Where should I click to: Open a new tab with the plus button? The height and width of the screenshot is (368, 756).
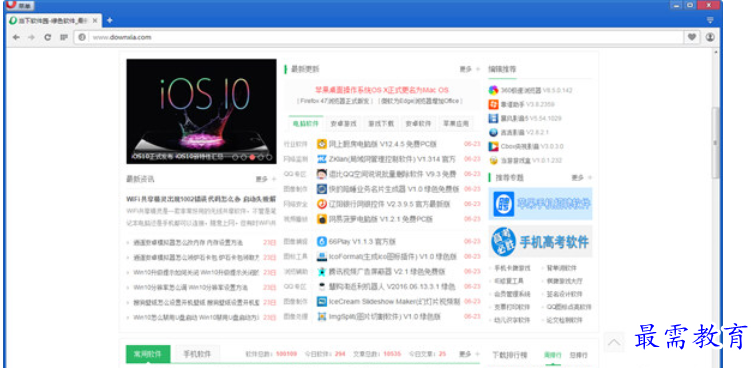pos(109,20)
